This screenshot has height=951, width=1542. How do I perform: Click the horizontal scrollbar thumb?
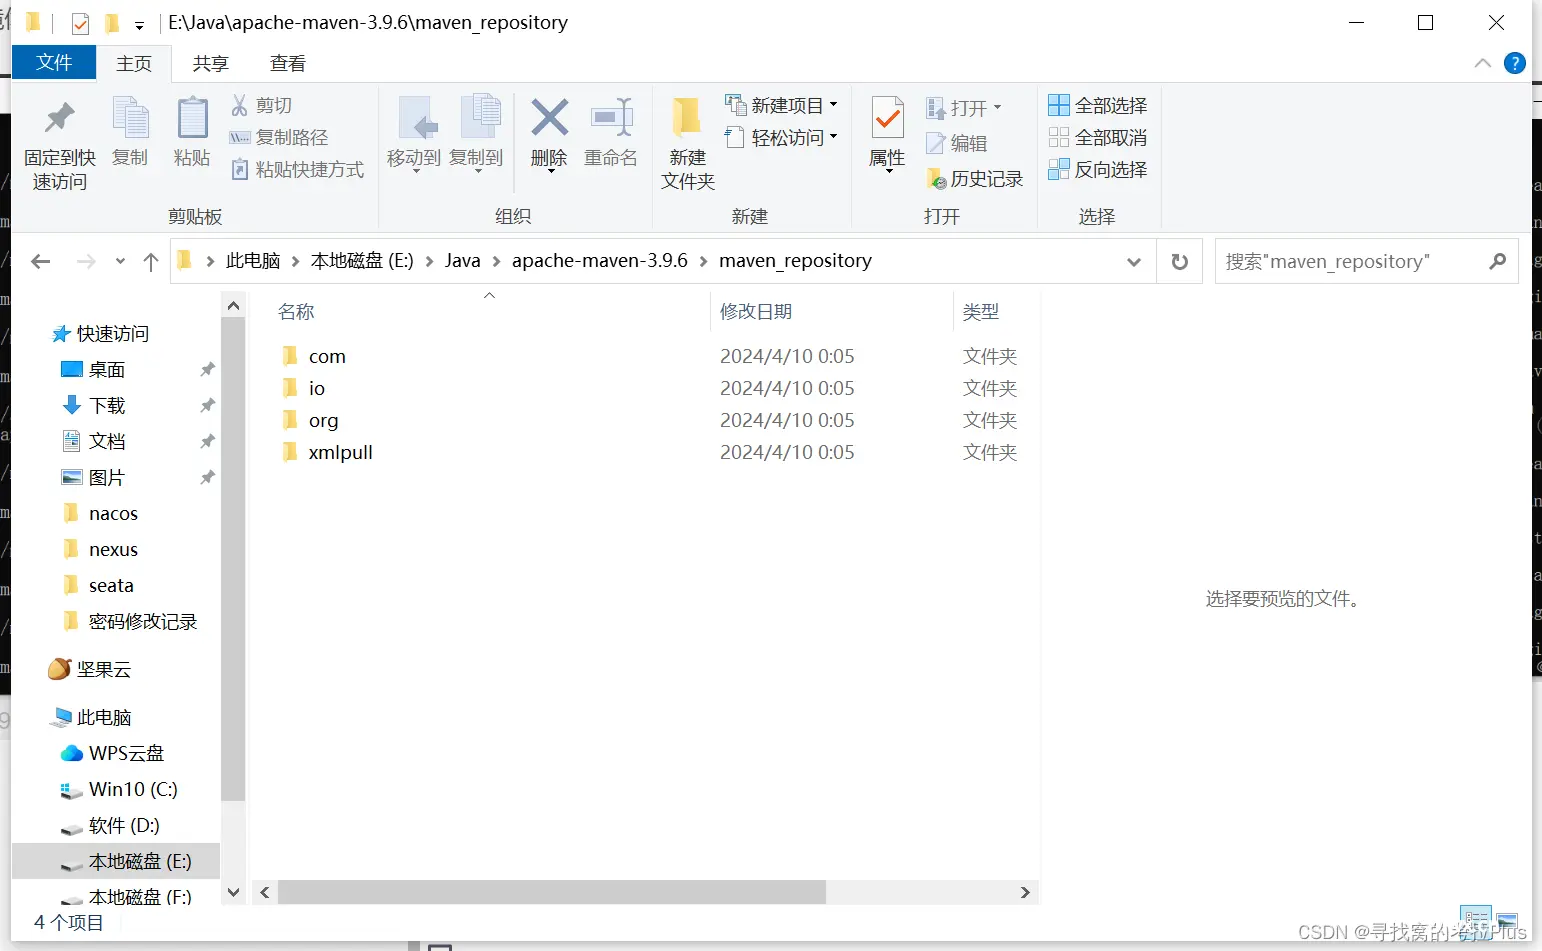[x=552, y=892]
